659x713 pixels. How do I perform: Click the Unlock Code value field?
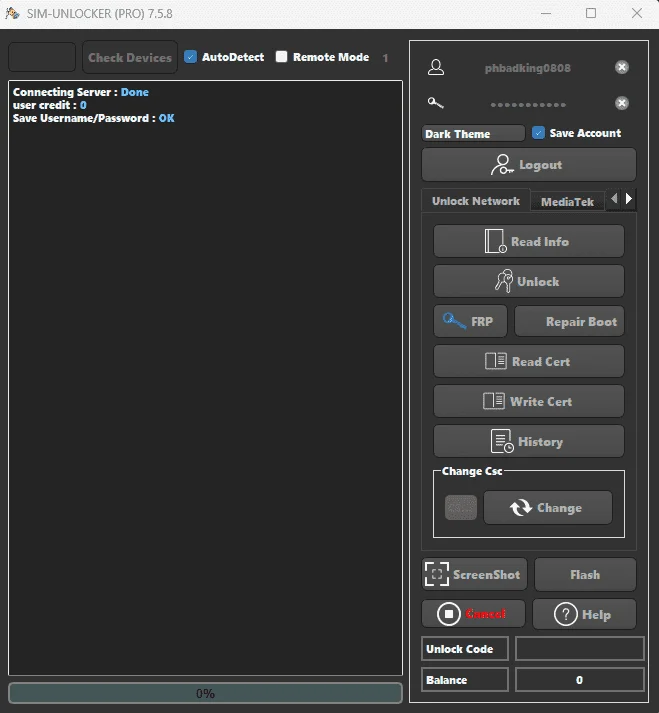click(579, 648)
